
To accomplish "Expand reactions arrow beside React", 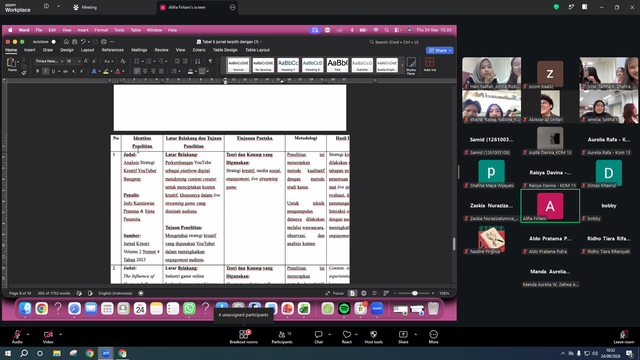I will (357, 334).
